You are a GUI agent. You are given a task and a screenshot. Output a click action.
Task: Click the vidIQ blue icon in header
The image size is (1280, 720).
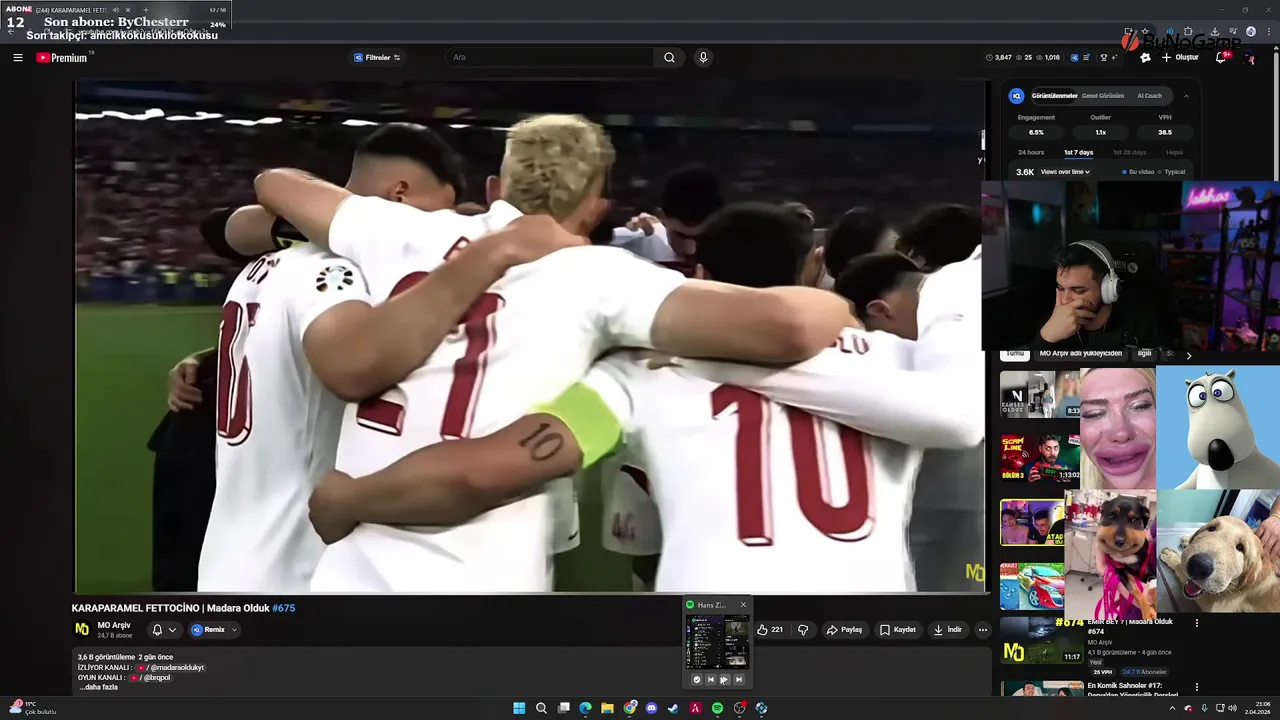point(1075,58)
